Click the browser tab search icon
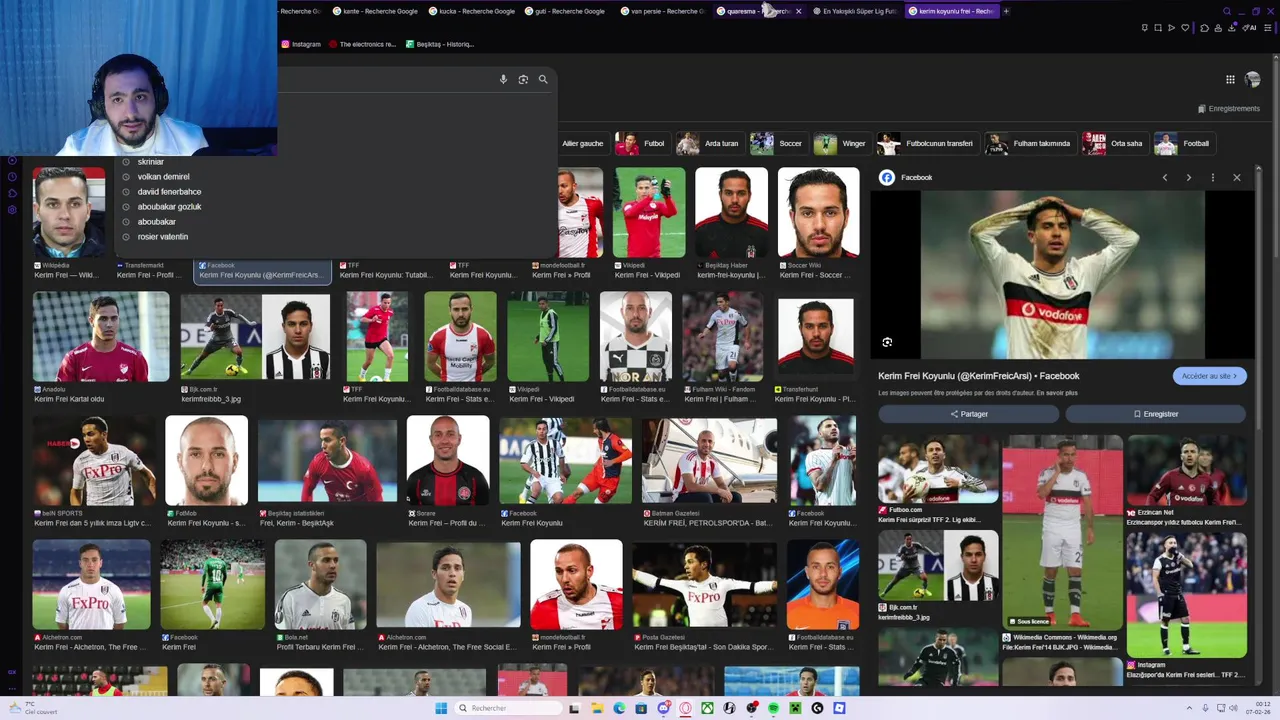This screenshot has width=1280, height=720. coord(1227,11)
